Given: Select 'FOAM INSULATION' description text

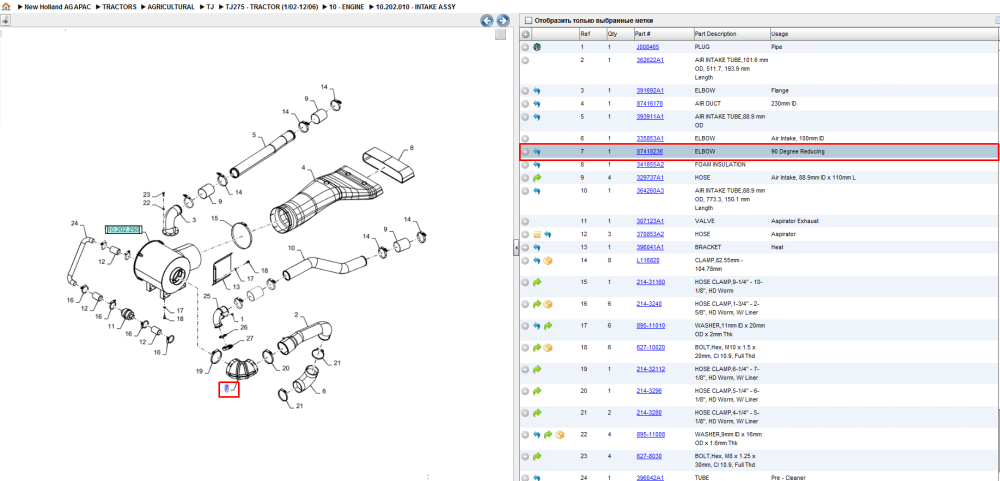Looking at the screenshot, I should [720, 165].
